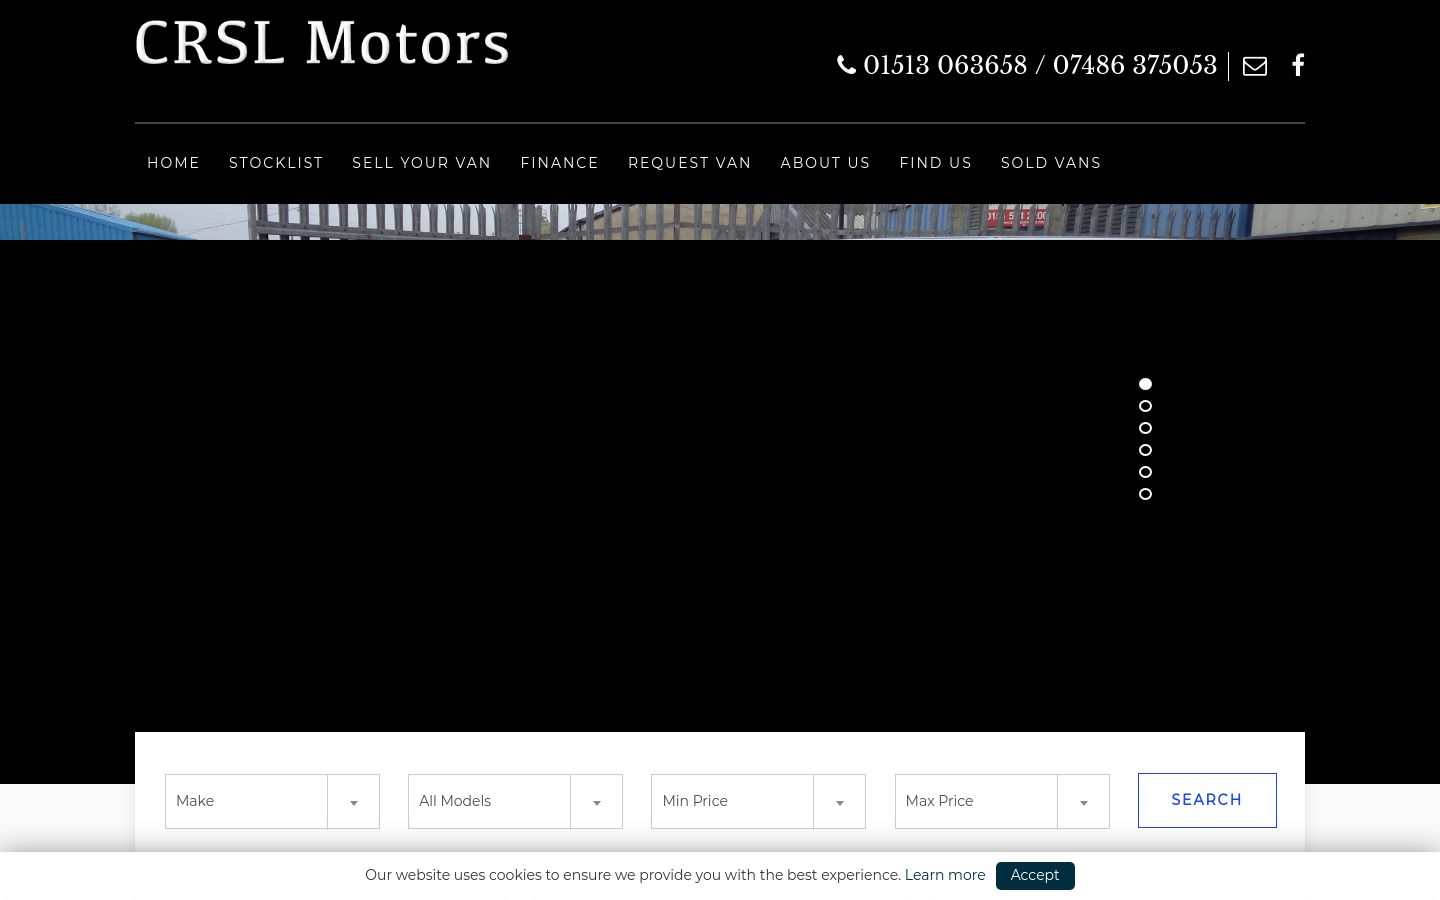Screen dimensions: 1440x900
Task: Open the Facebook page icon
Action: tap(1298, 65)
